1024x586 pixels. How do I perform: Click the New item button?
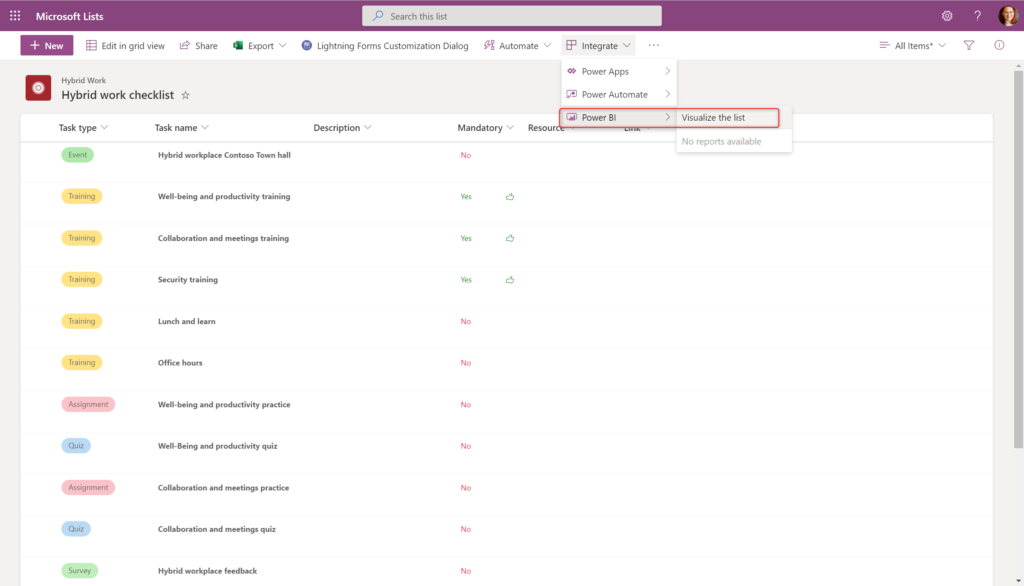[x=47, y=45]
